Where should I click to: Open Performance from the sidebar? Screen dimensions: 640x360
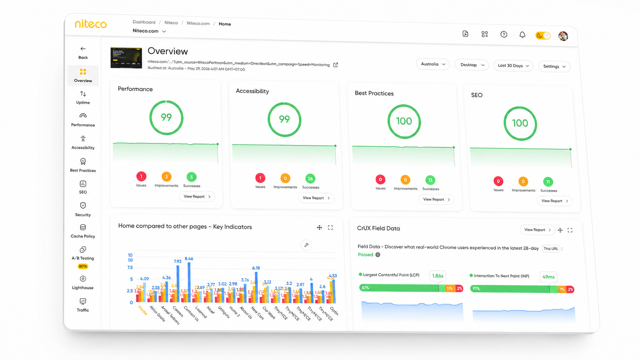pyautogui.click(x=83, y=120)
